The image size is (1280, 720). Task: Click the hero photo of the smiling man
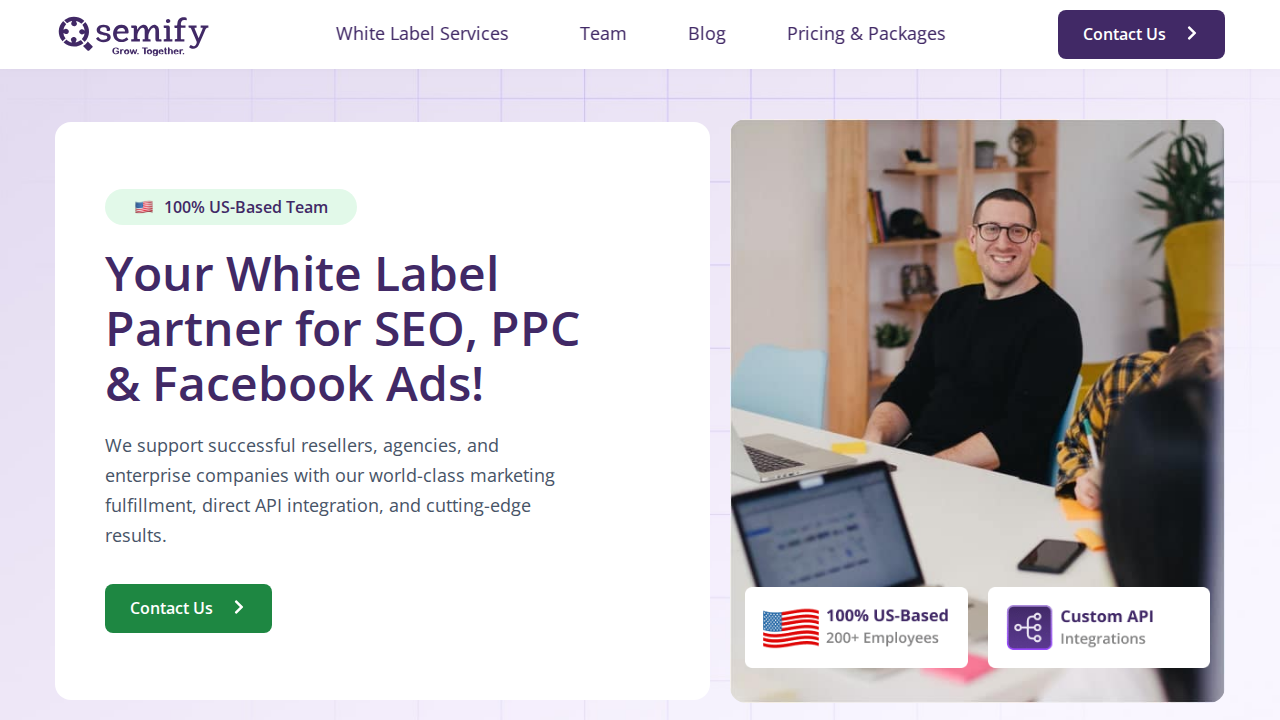pyautogui.click(x=977, y=350)
